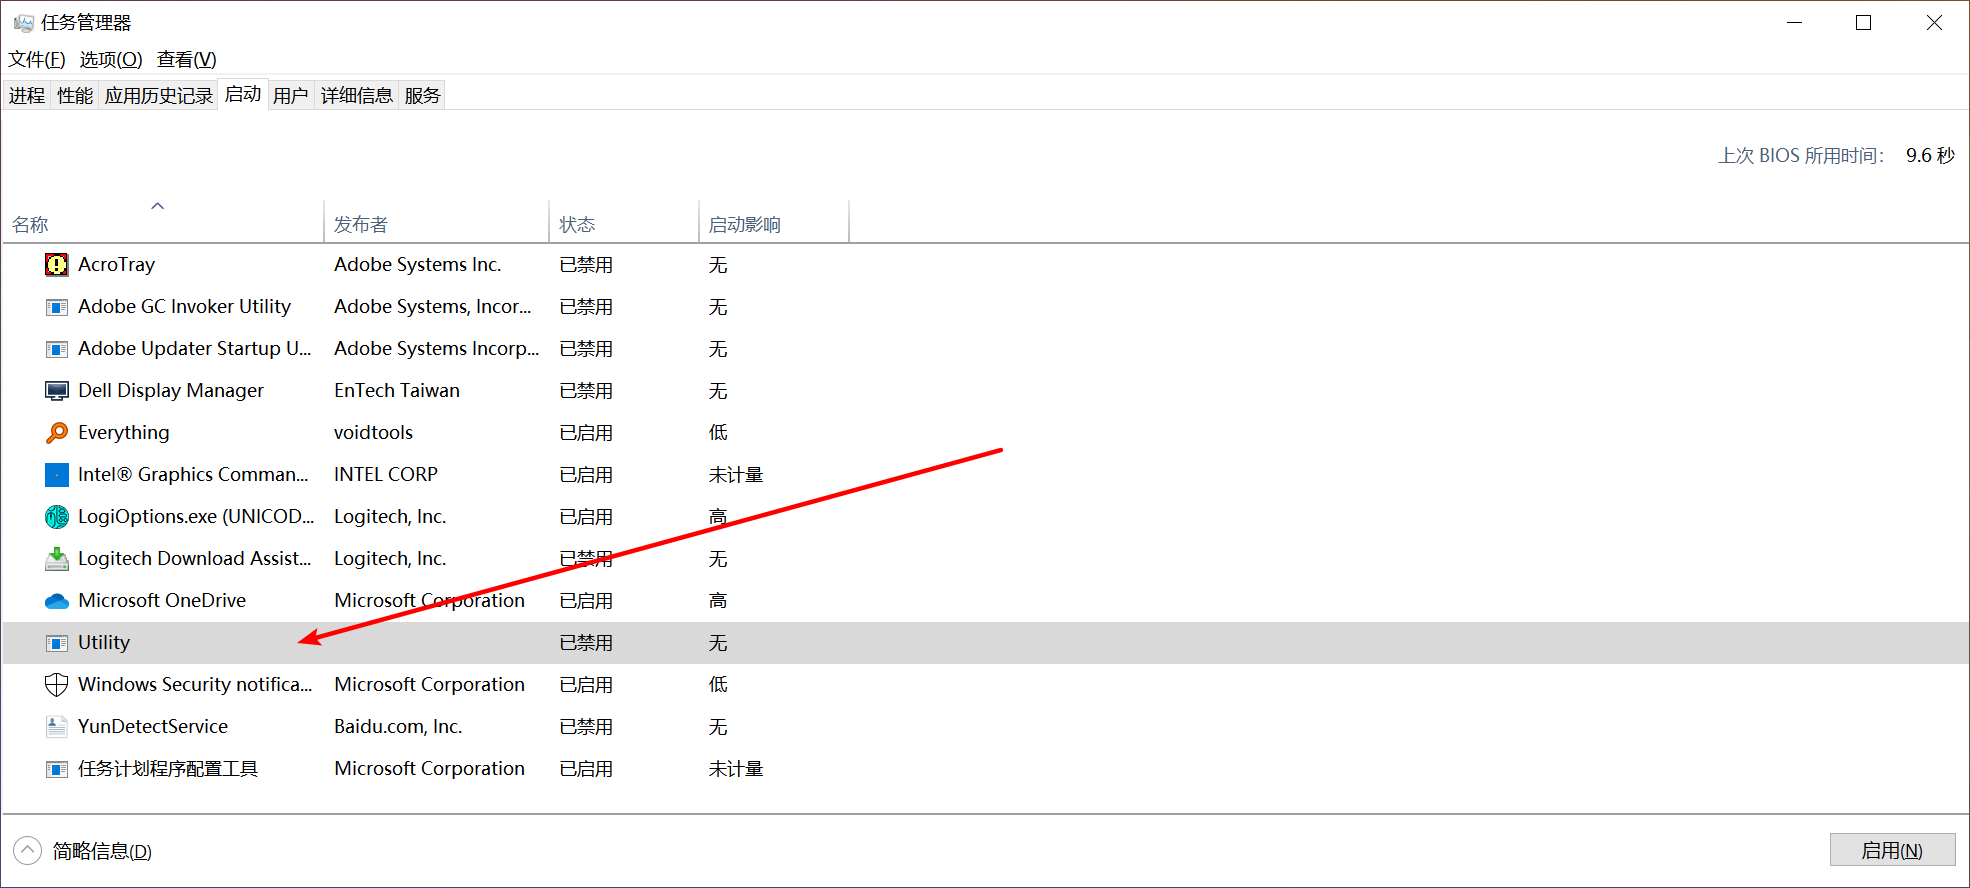Open the 查看(V) menu
This screenshot has width=1970, height=888.
click(187, 59)
